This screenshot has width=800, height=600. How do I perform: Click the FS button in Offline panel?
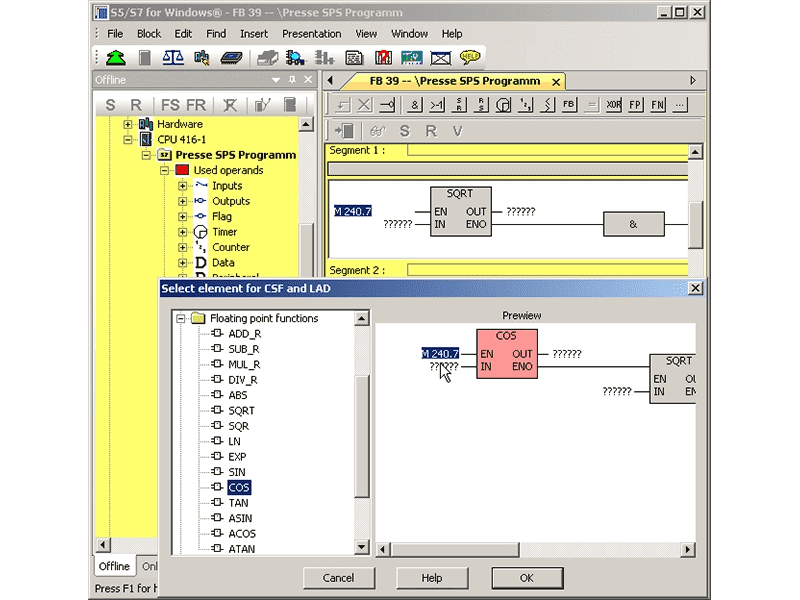[170, 105]
